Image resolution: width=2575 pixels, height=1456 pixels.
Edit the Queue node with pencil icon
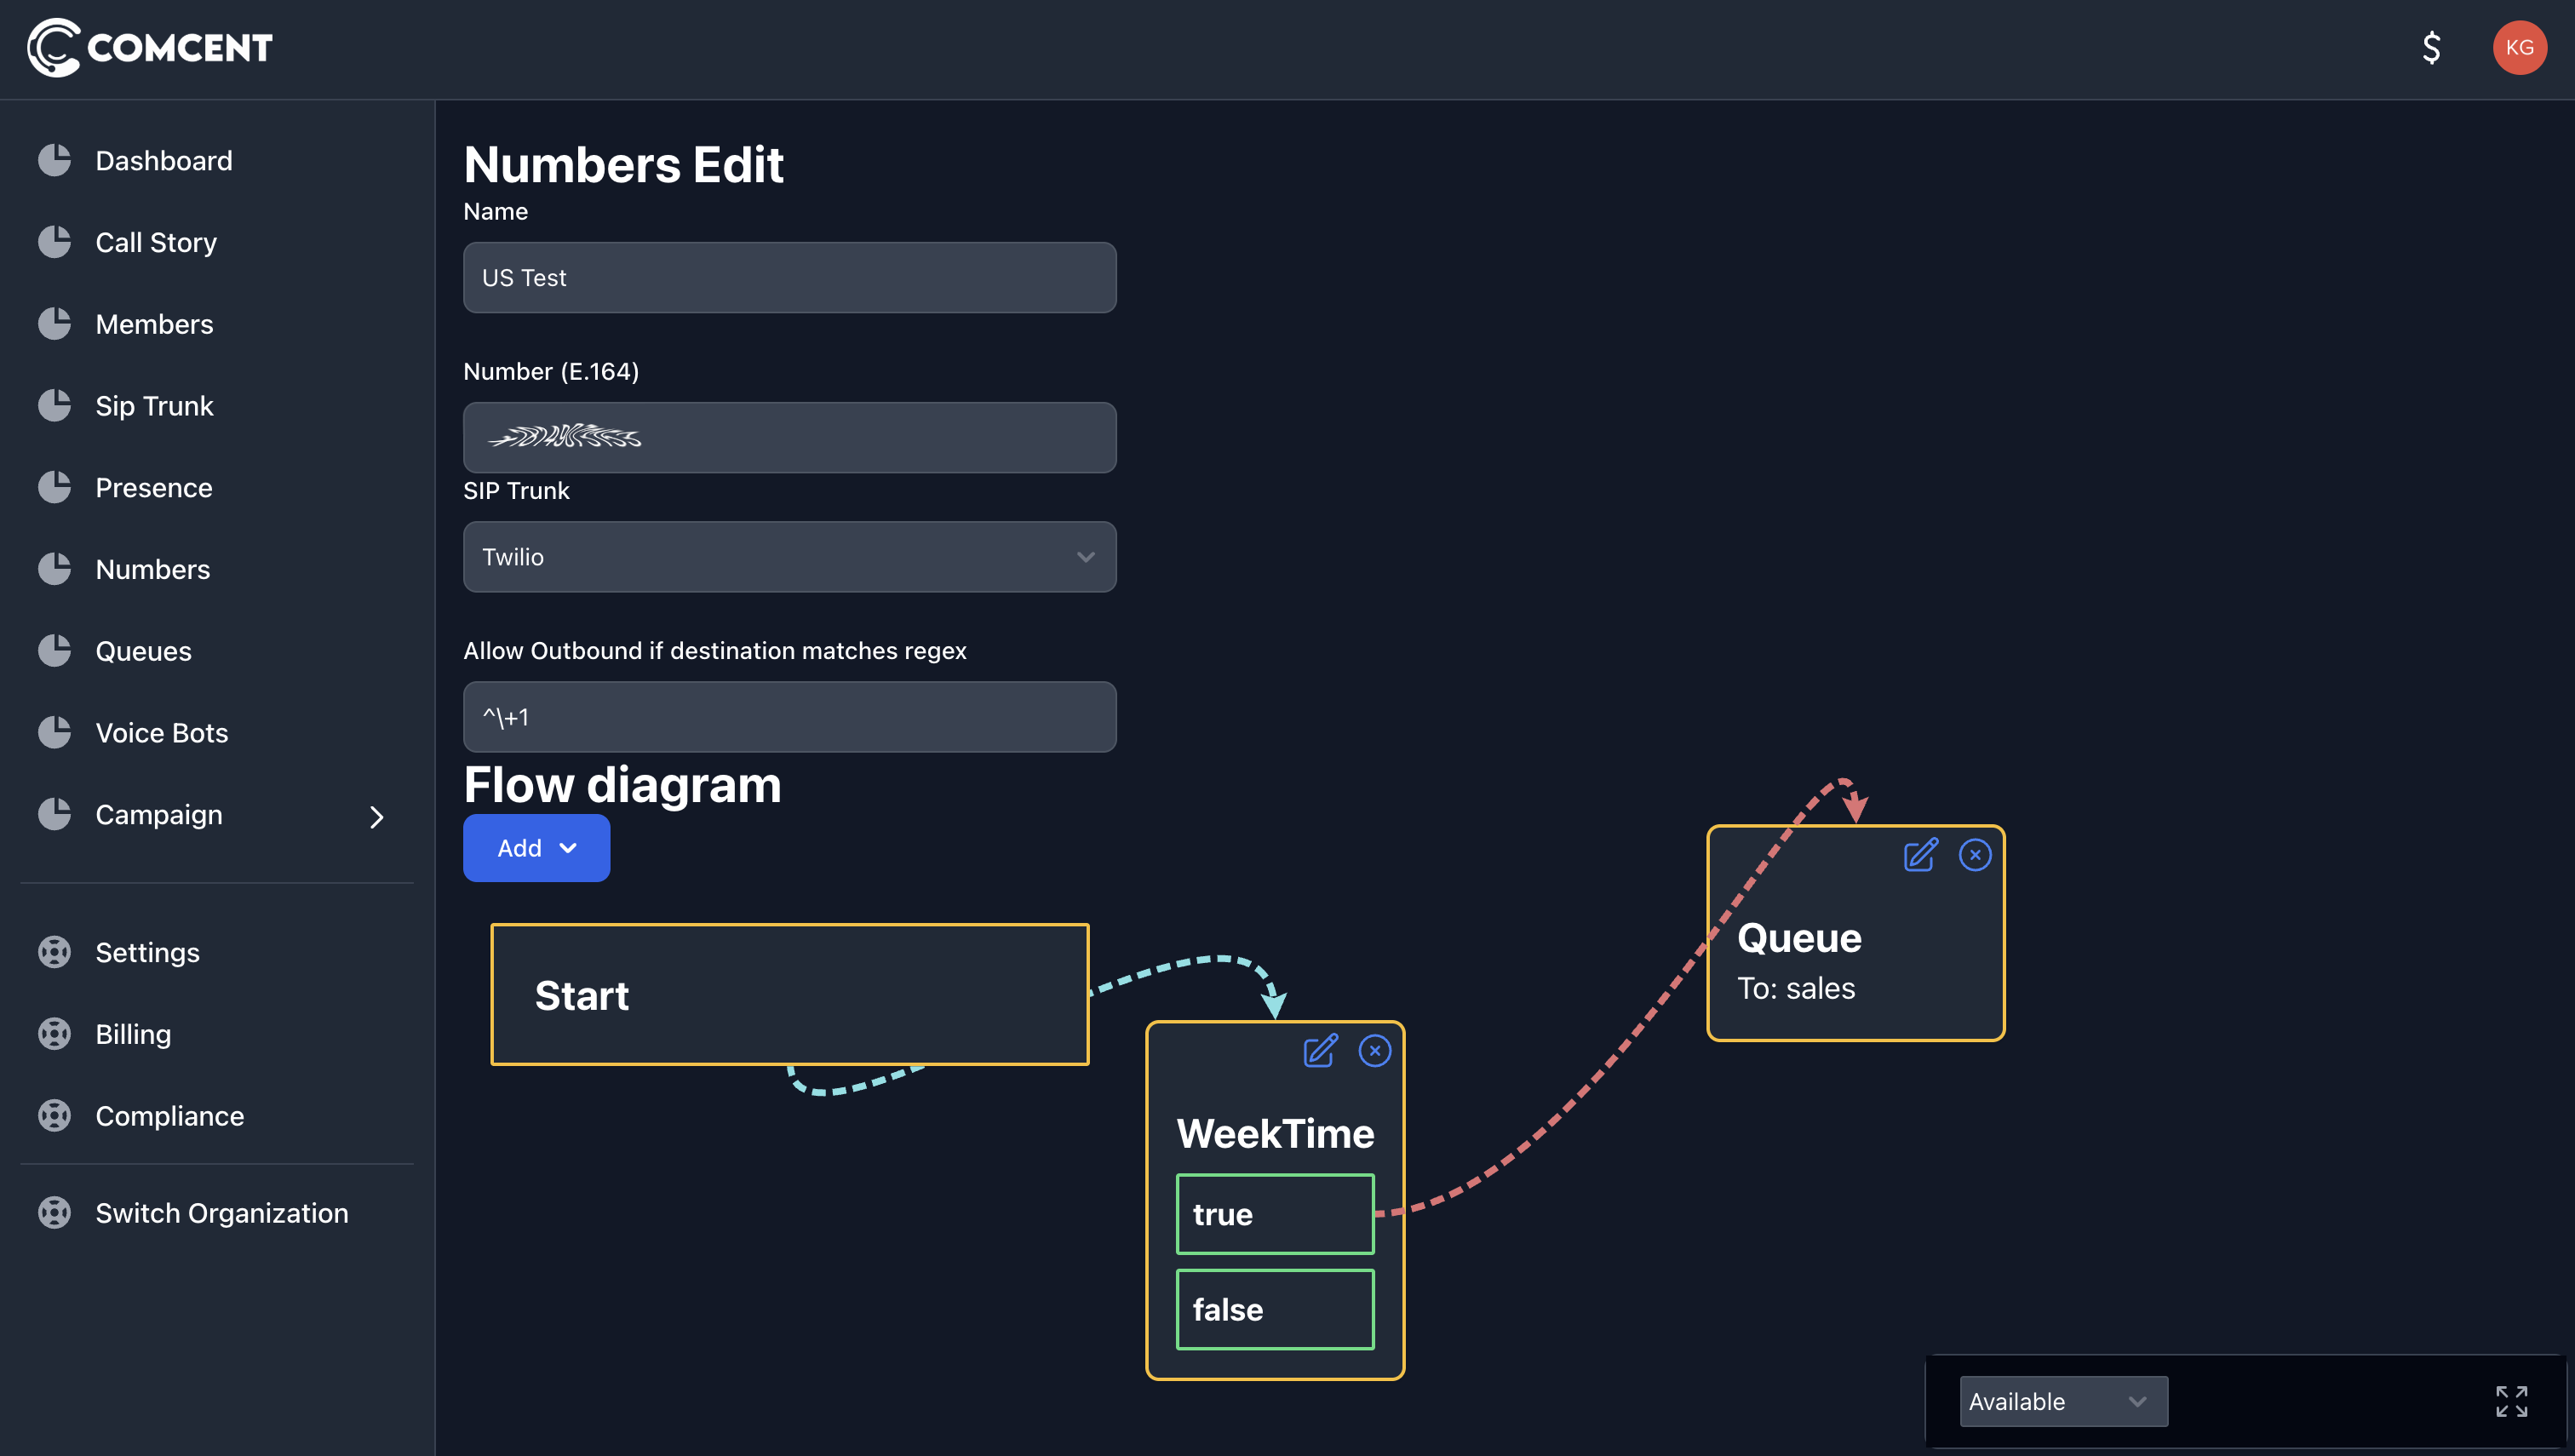[1920, 855]
